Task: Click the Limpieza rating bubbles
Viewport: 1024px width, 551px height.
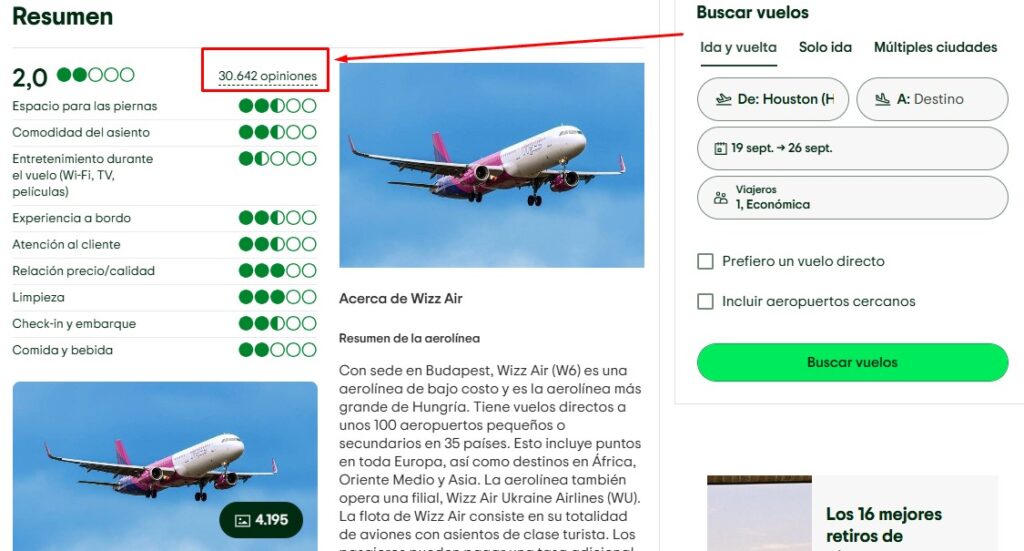Action: [278, 297]
